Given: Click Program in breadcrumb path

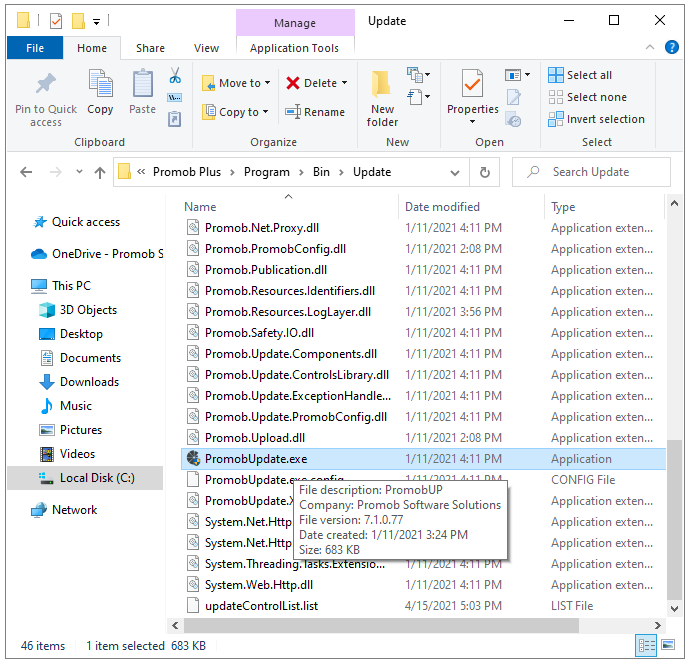Looking at the screenshot, I should 267,172.
